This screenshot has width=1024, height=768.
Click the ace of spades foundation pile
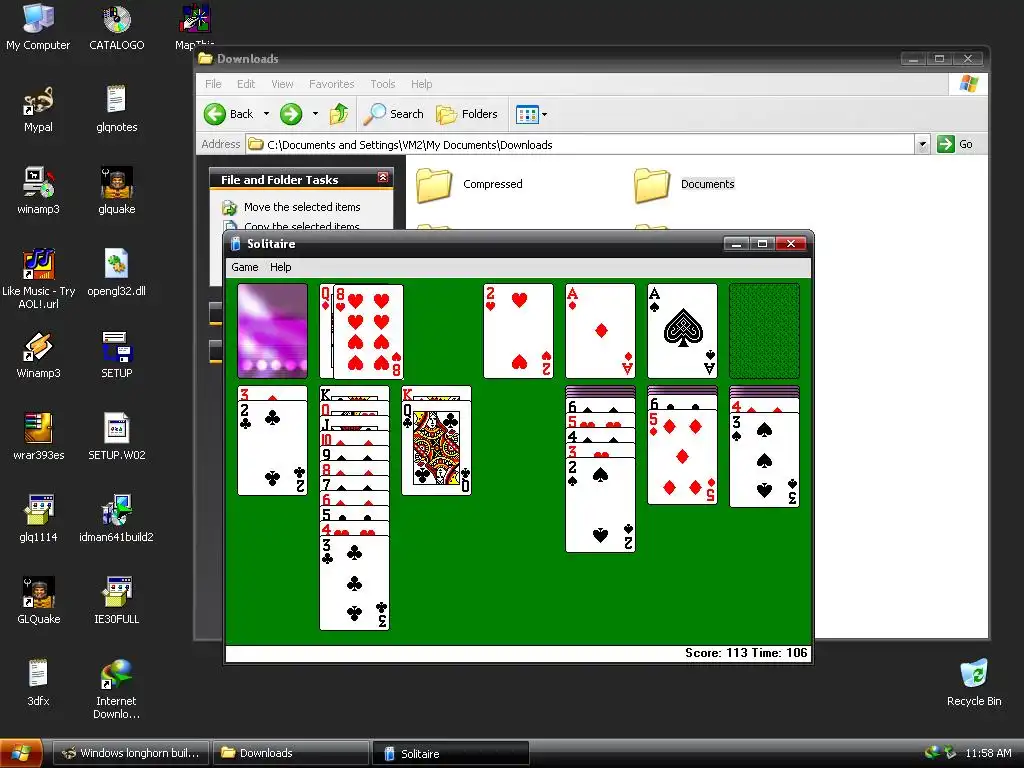pos(682,330)
